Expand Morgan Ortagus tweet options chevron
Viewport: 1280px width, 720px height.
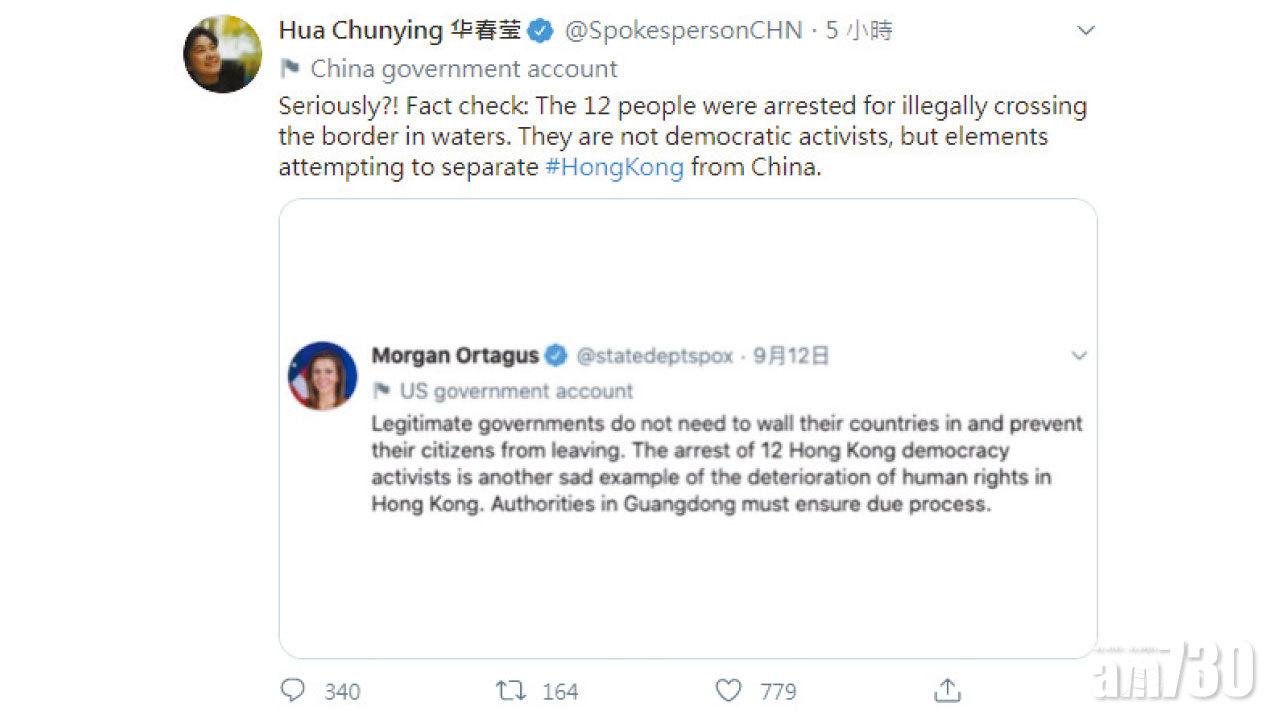click(1079, 356)
